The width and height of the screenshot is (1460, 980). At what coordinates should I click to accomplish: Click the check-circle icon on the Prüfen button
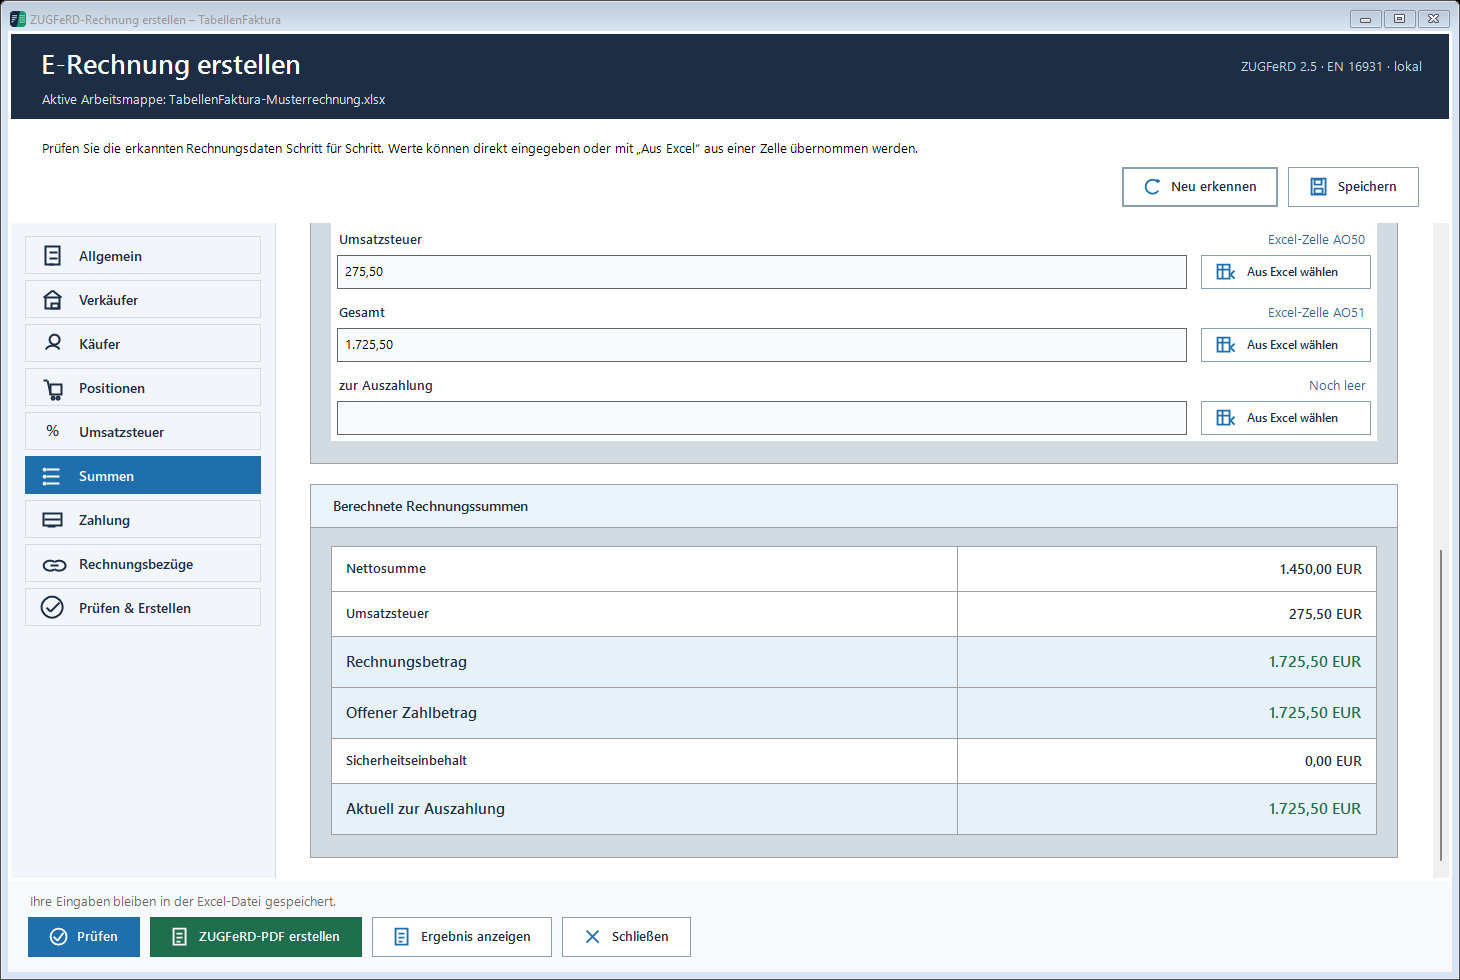58,937
